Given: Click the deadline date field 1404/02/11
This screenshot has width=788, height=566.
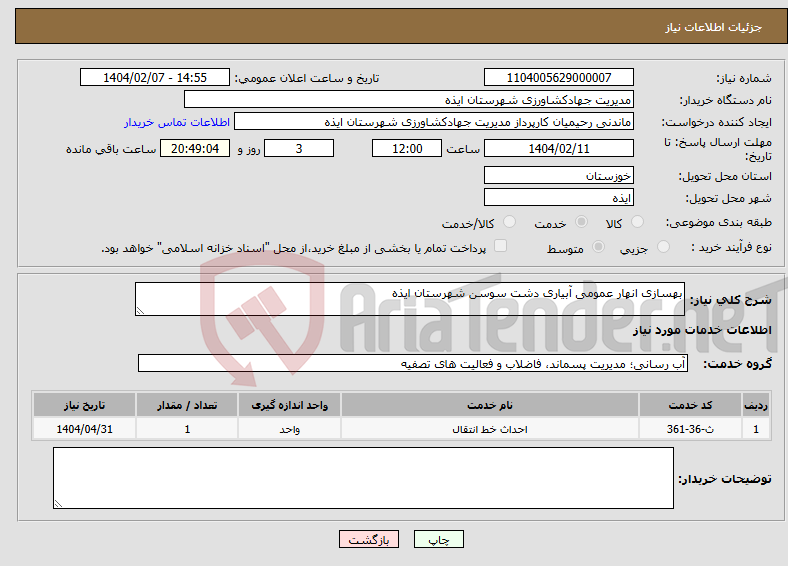Looking at the screenshot, I should [x=558, y=148].
